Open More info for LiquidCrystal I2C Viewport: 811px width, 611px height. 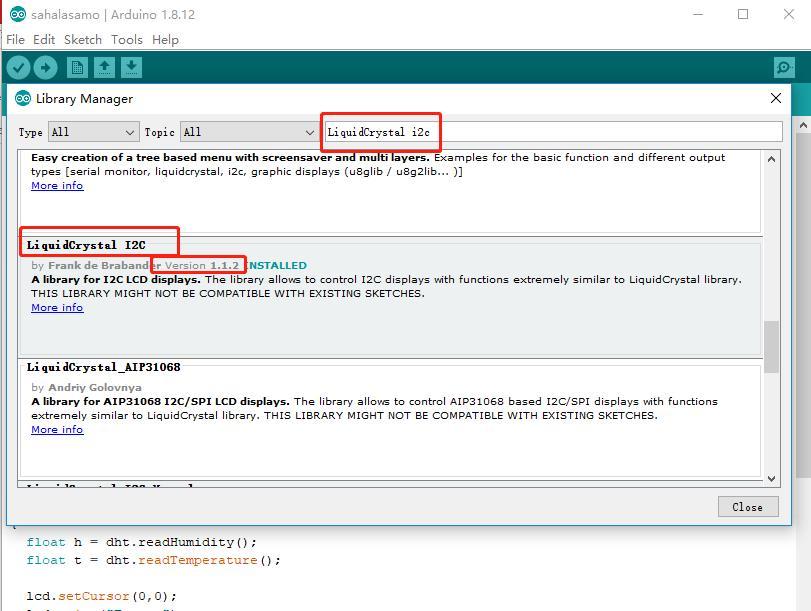(x=57, y=308)
